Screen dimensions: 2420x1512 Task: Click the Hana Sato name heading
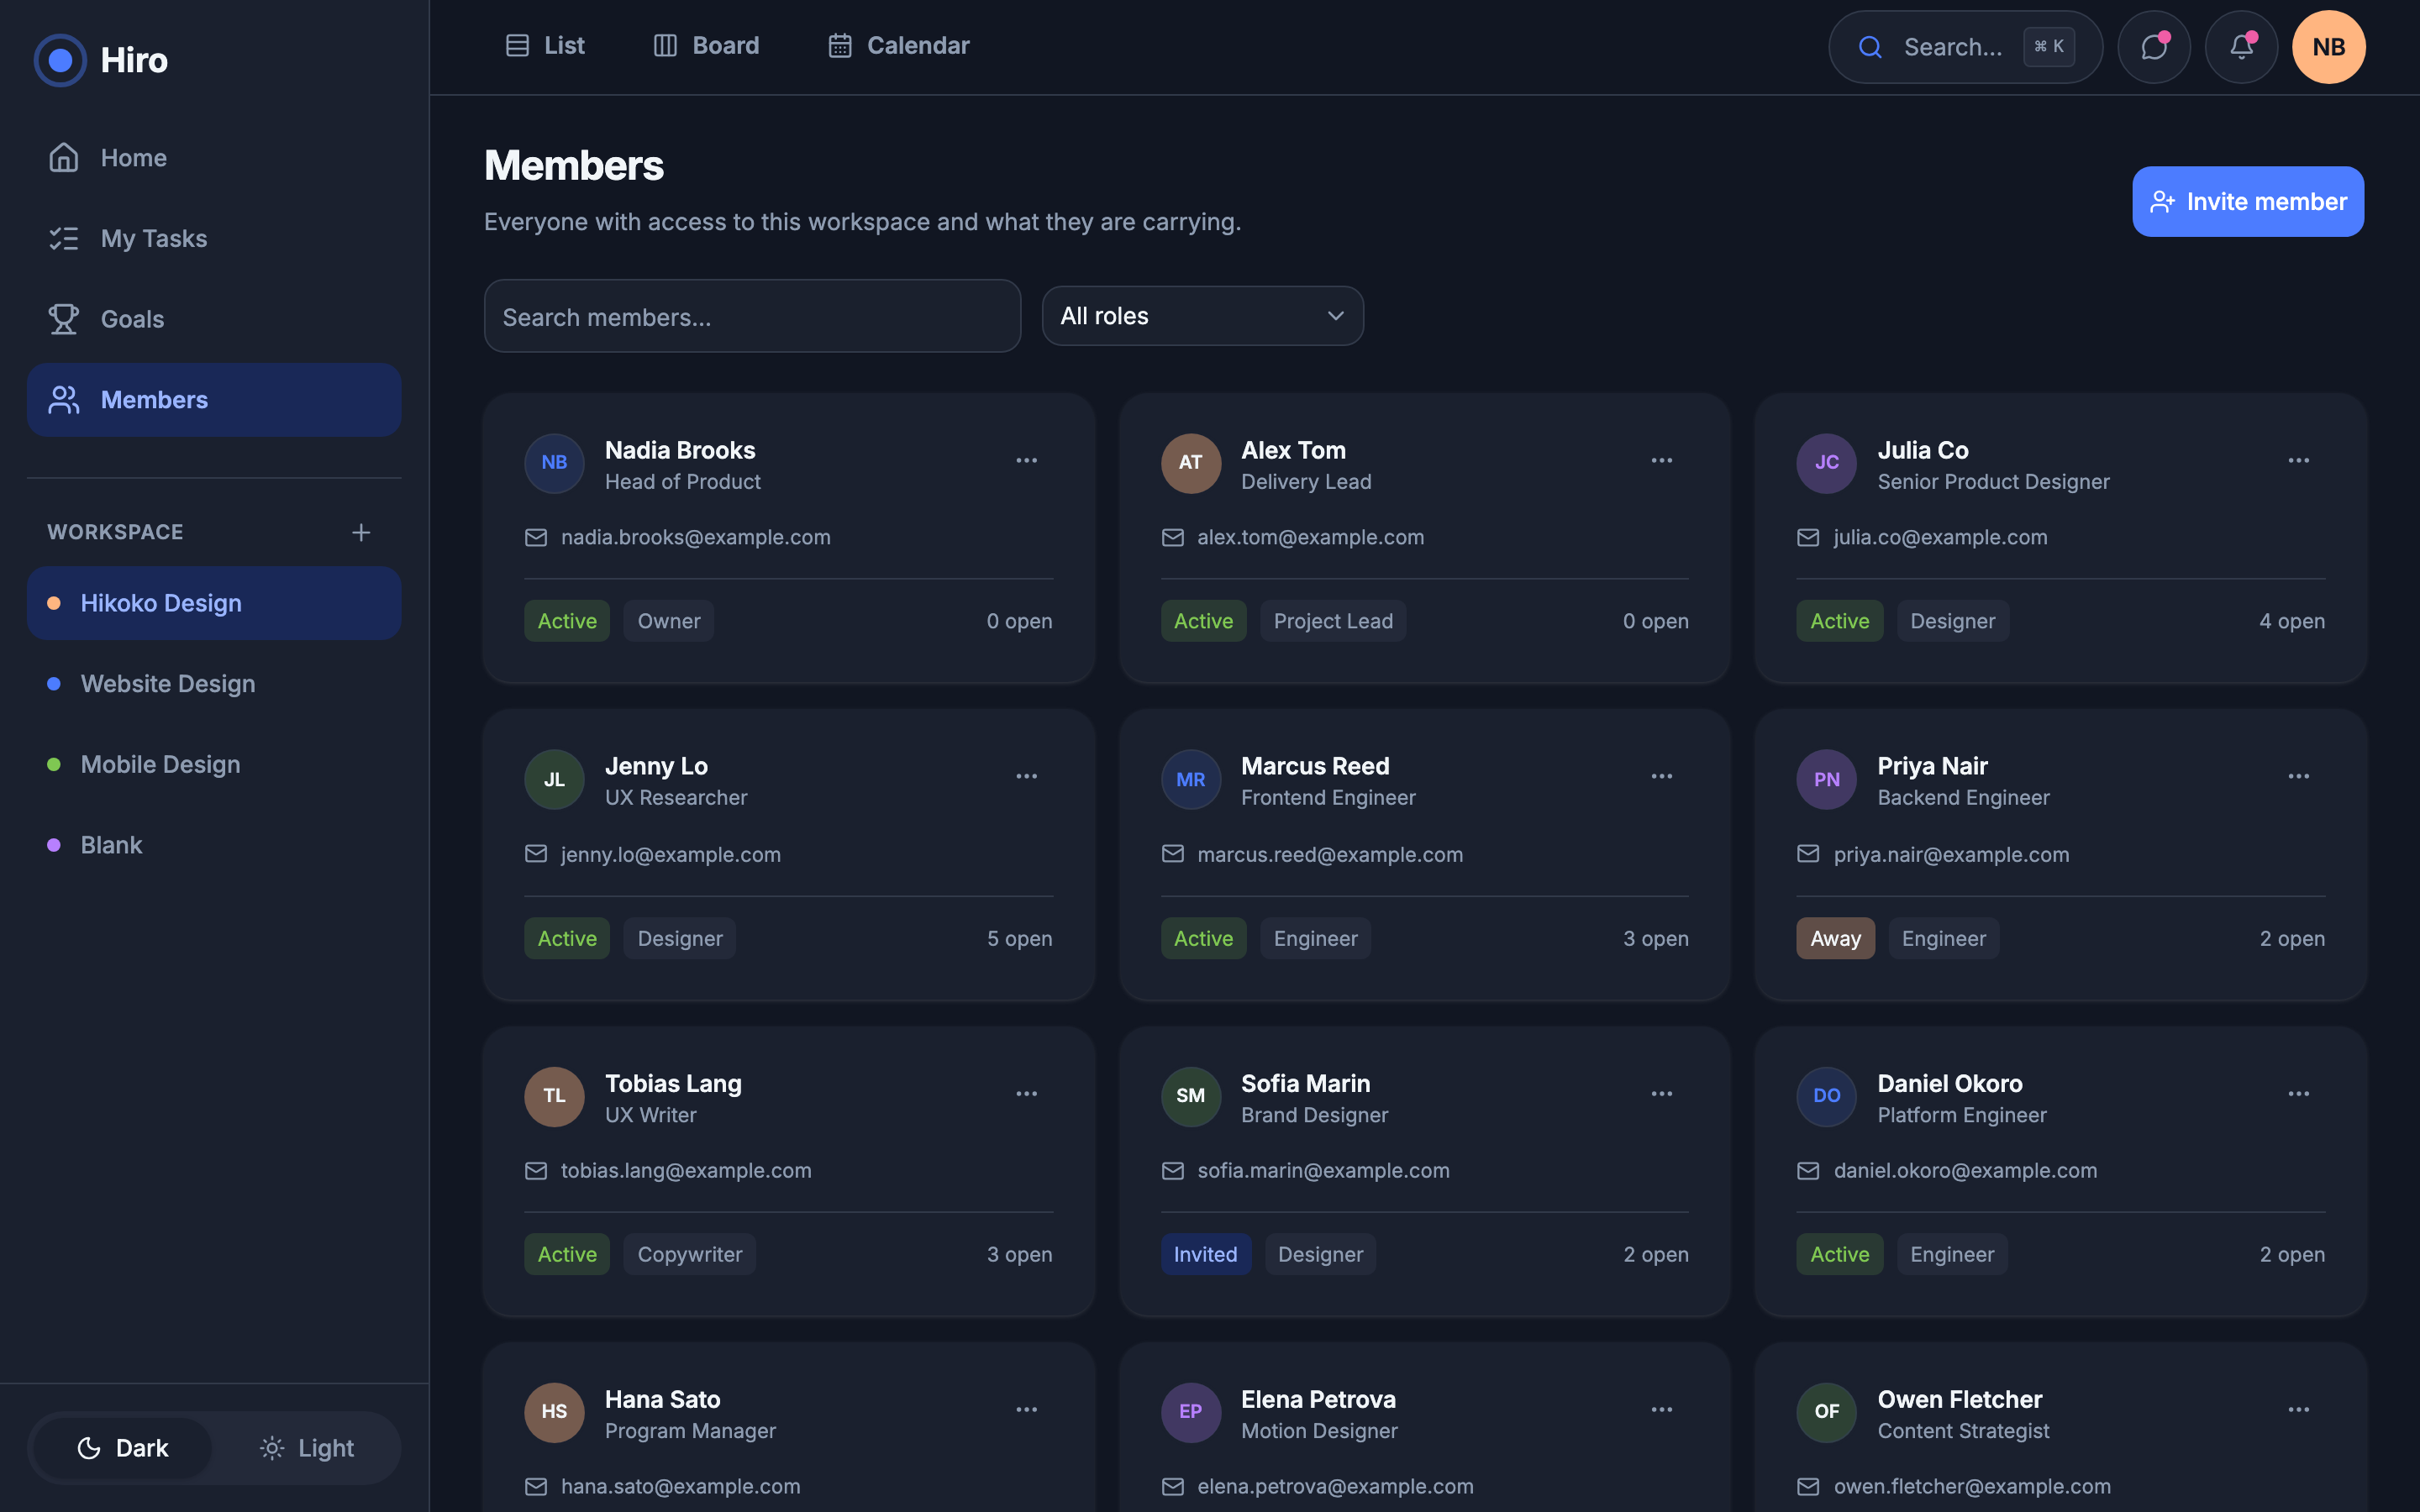click(663, 1400)
